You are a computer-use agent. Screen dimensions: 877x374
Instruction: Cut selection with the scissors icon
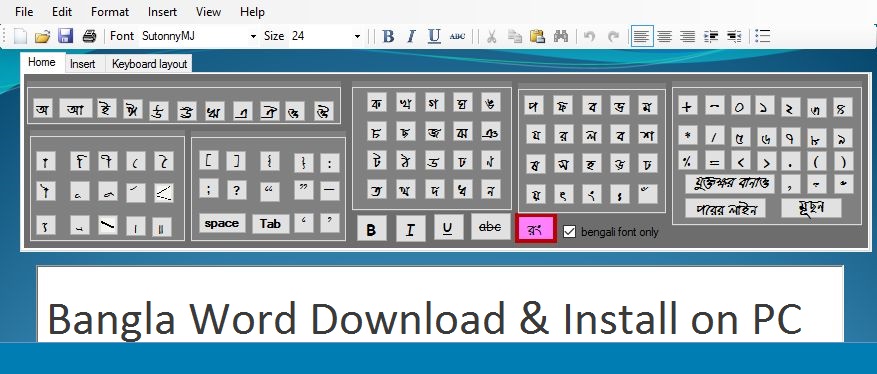coord(492,37)
